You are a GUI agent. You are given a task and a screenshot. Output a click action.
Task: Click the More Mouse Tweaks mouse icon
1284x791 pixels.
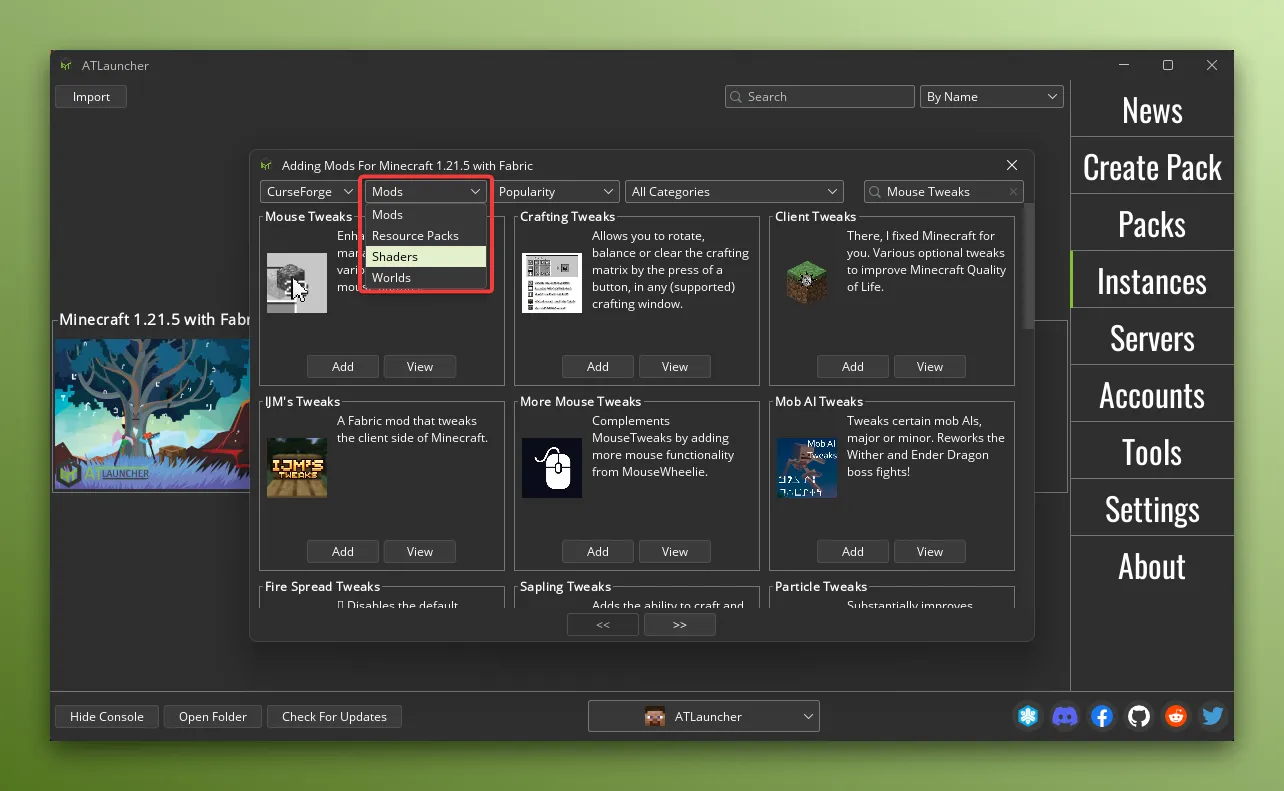click(551, 468)
